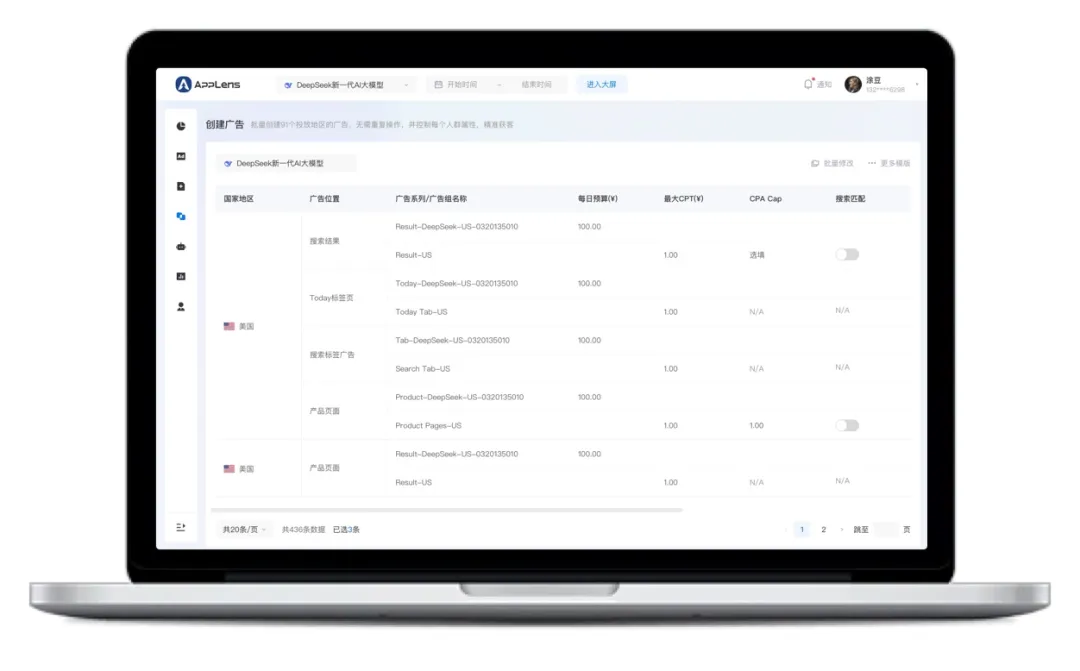Screen dimensions: 1080x671
Task: Click the 开始时间 start date field
Action: (462, 85)
